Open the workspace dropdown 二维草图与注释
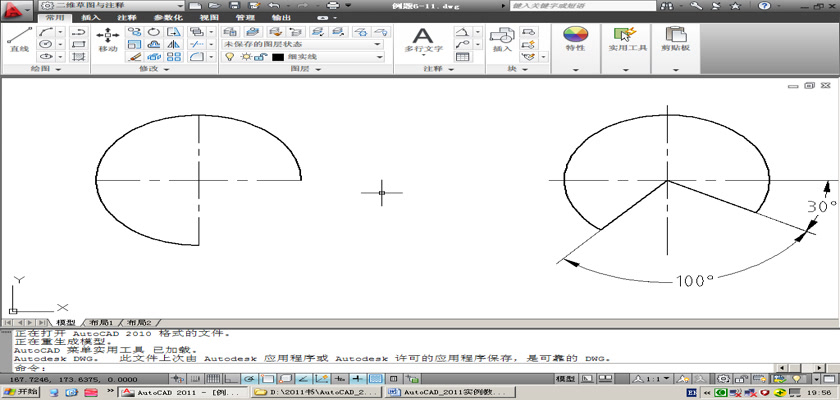The width and height of the screenshot is (840, 400). coord(112,5)
